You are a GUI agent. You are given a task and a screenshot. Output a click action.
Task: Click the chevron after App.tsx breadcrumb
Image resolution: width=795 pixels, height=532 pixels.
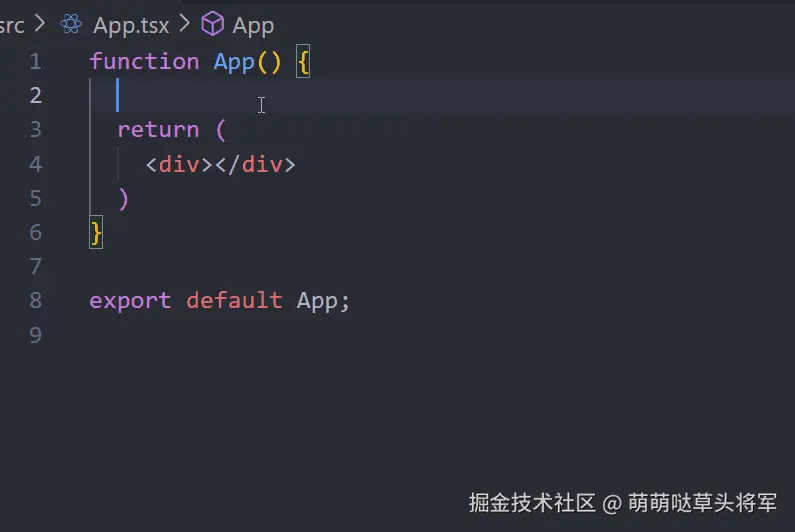coord(185,24)
